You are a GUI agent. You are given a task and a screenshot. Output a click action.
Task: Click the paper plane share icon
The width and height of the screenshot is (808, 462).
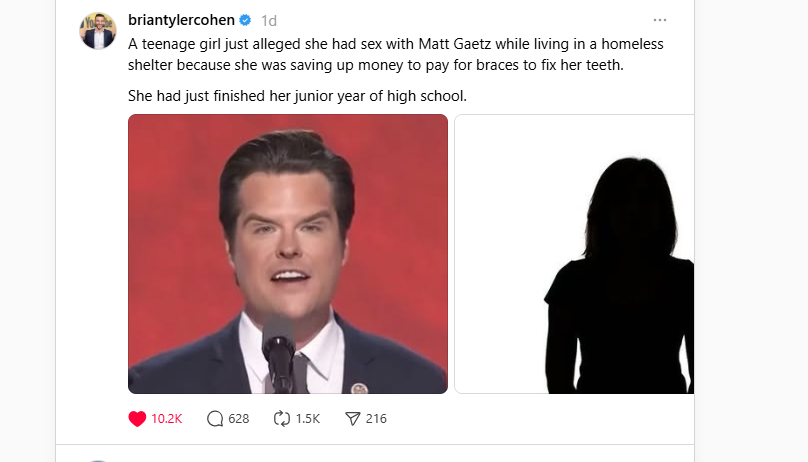(x=352, y=419)
